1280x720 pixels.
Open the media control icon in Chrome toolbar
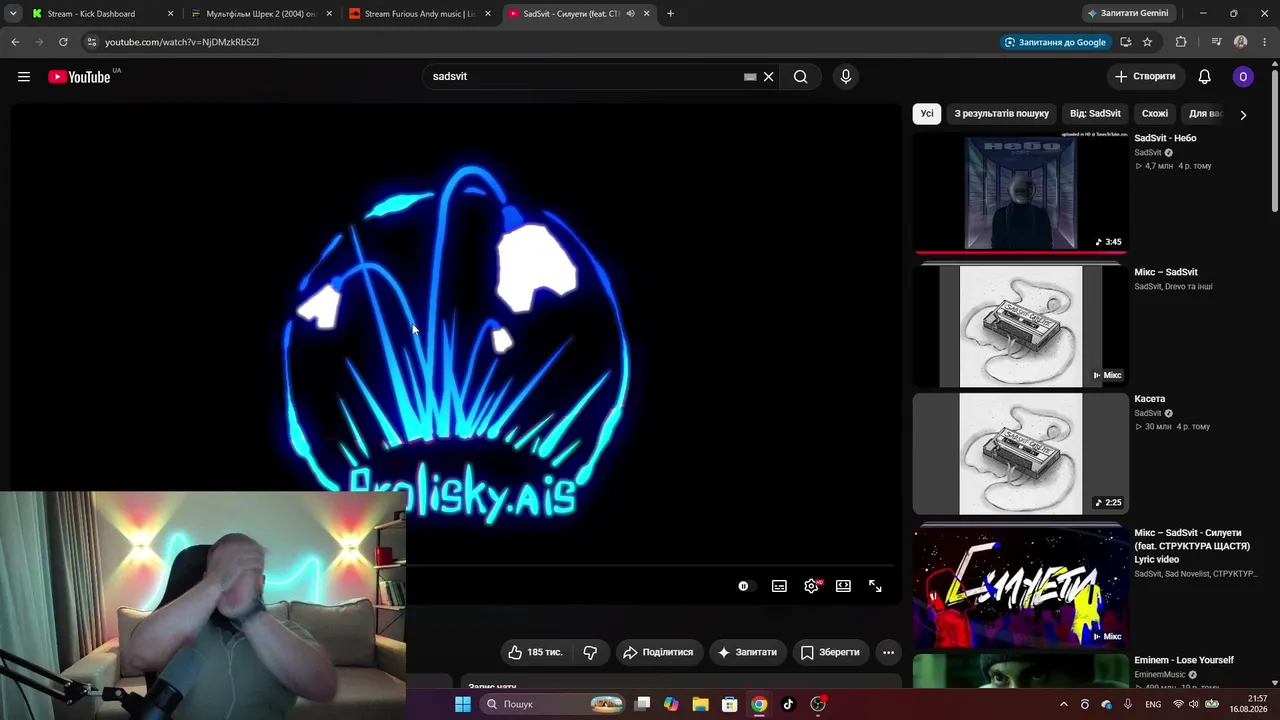(x=1216, y=42)
